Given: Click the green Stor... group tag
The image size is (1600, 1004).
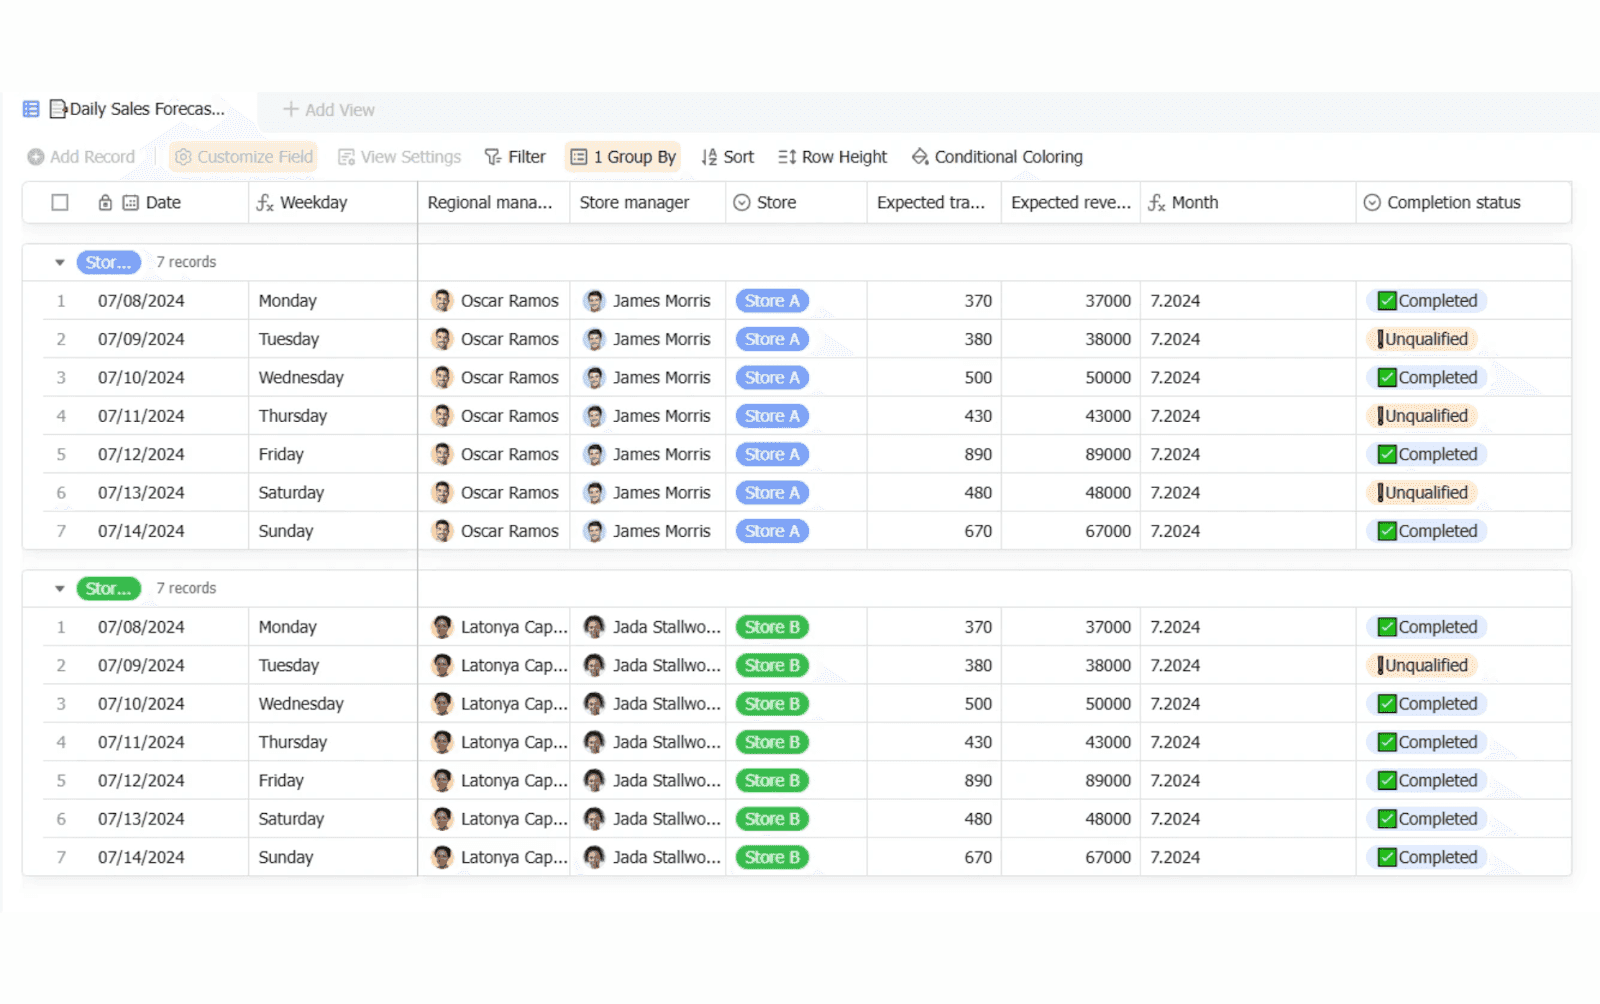Looking at the screenshot, I should coord(109,589).
